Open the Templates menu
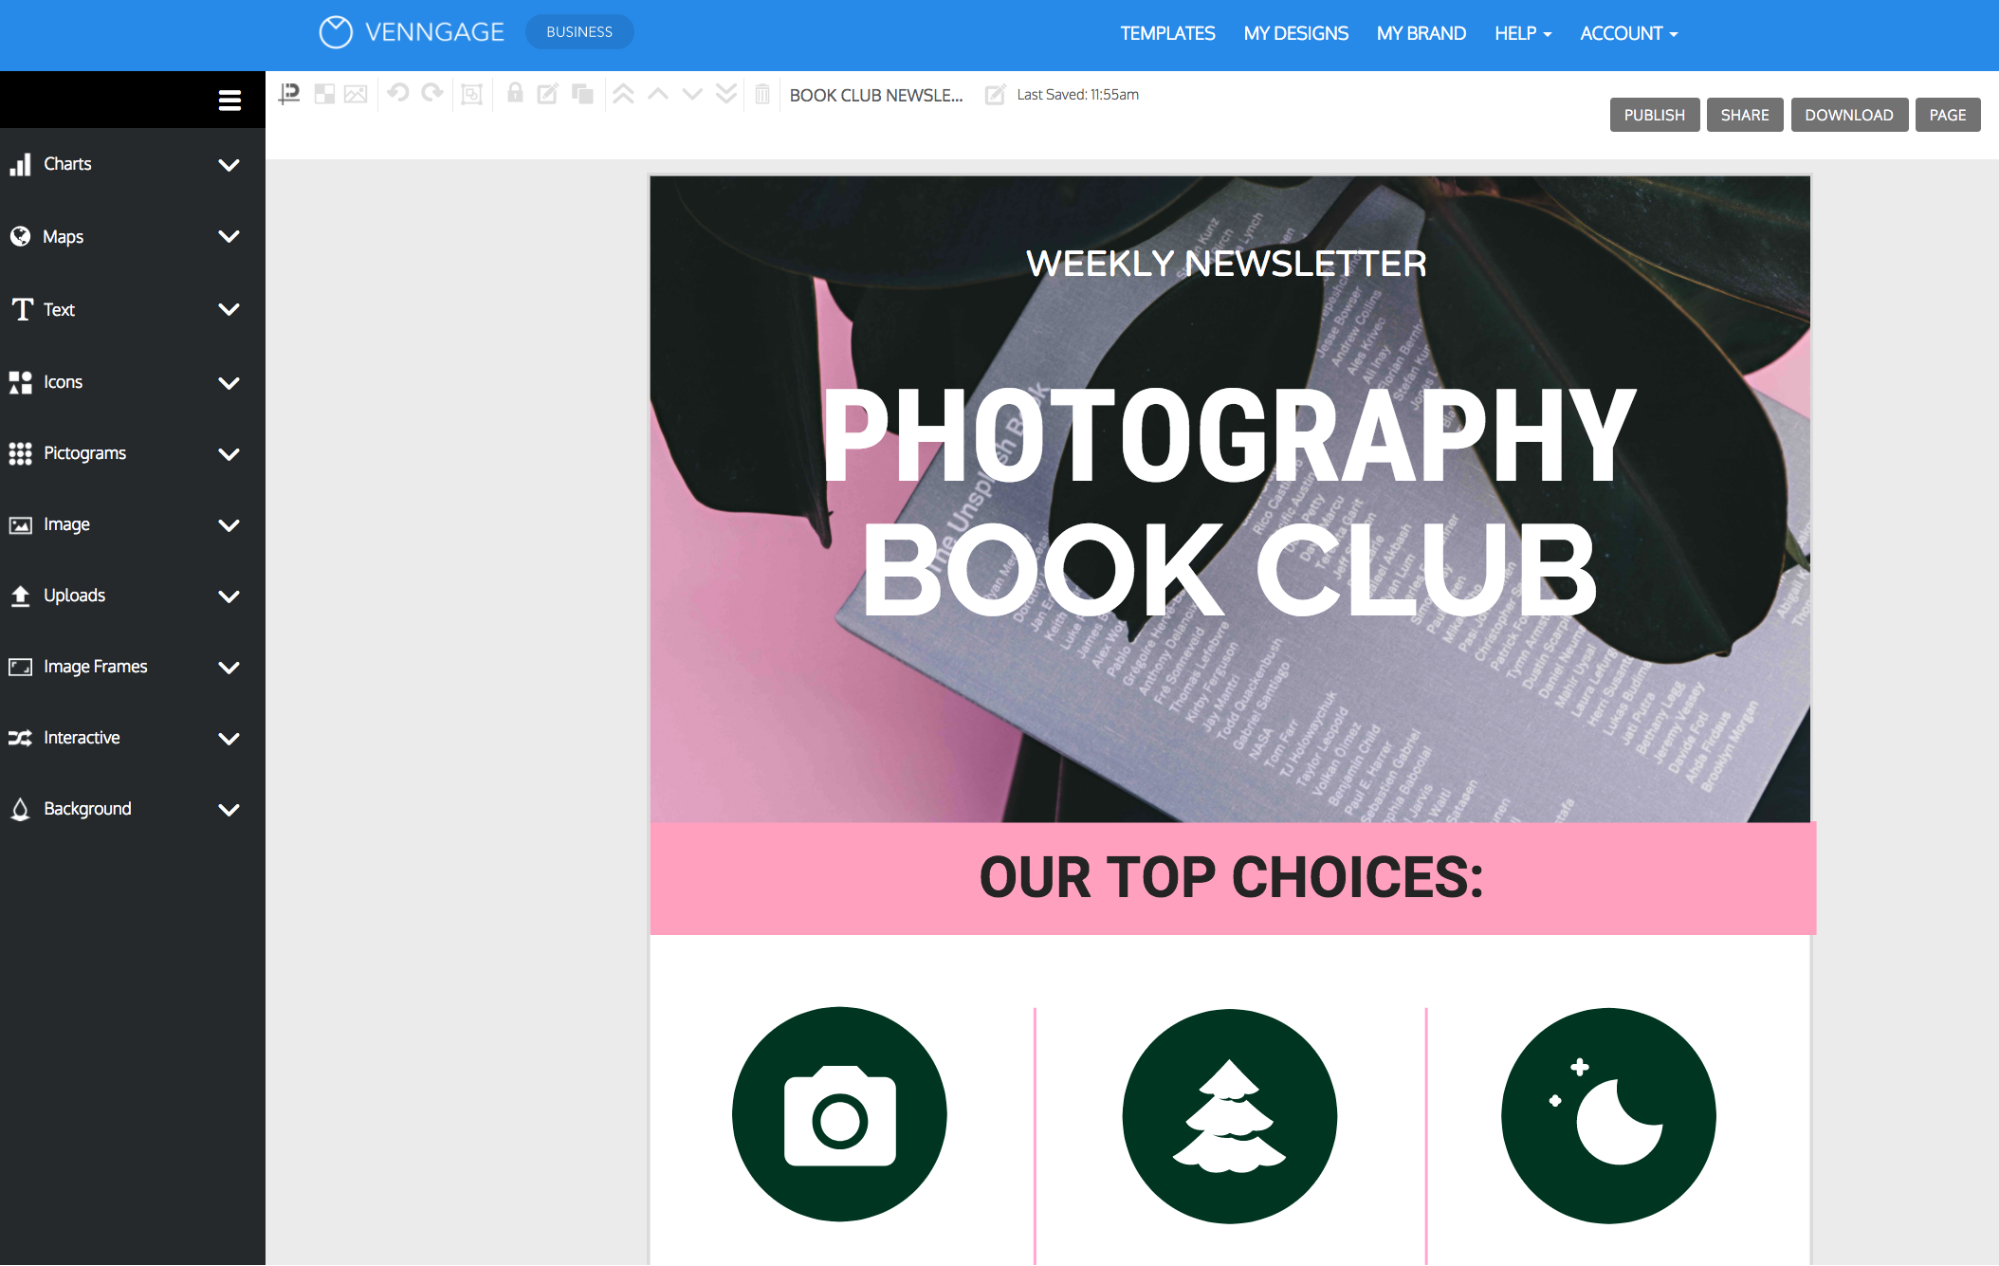 pyautogui.click(x=1166, y=32)
